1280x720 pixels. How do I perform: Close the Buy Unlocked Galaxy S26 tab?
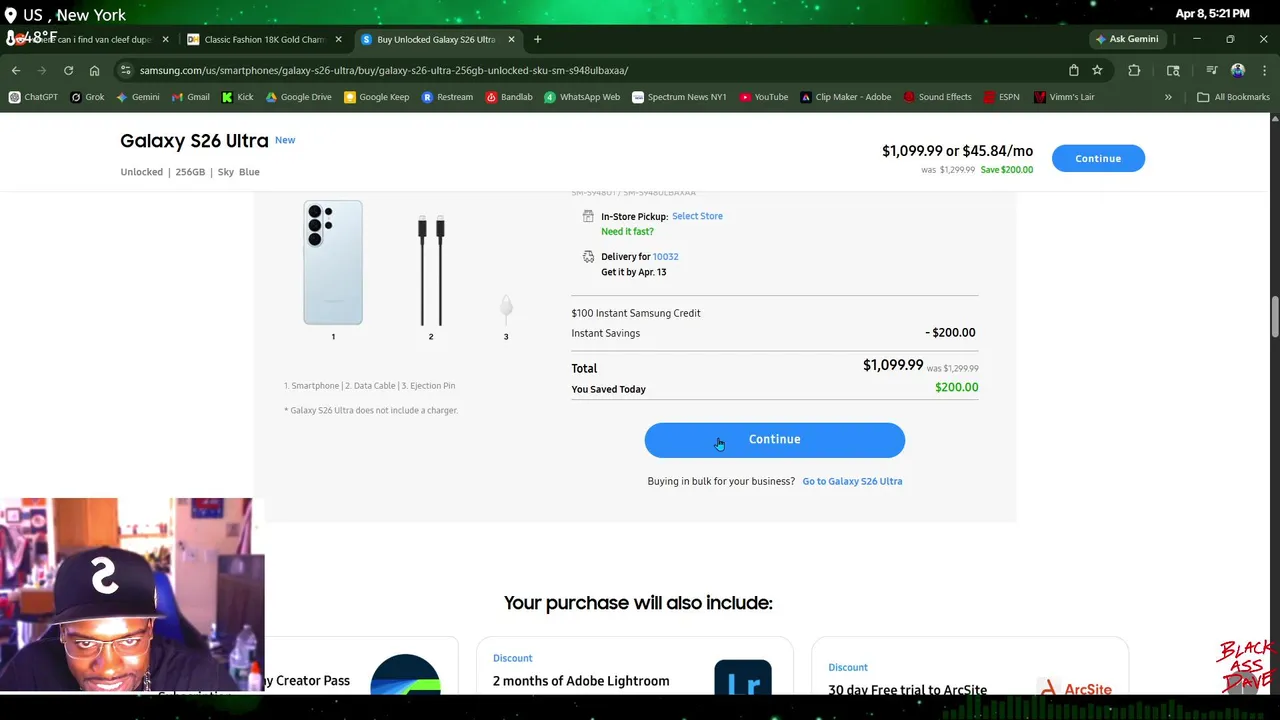511,39
